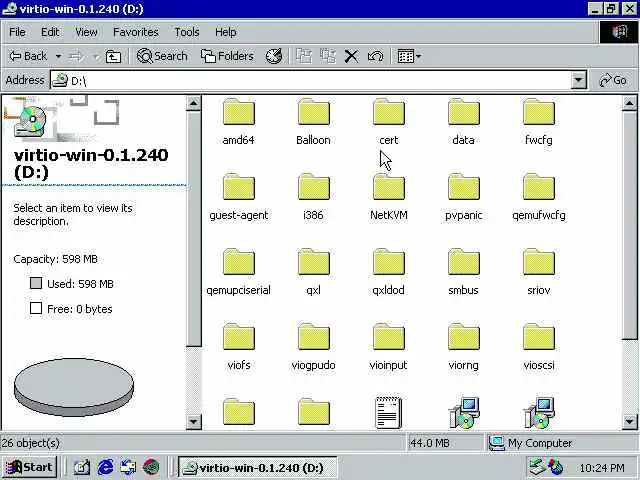Expand the Address bar dropdown

pyautogui.click(x=578, y=80)
